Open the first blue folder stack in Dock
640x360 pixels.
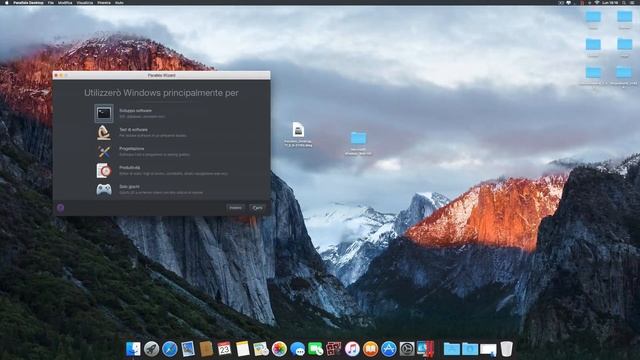[452, 349]
